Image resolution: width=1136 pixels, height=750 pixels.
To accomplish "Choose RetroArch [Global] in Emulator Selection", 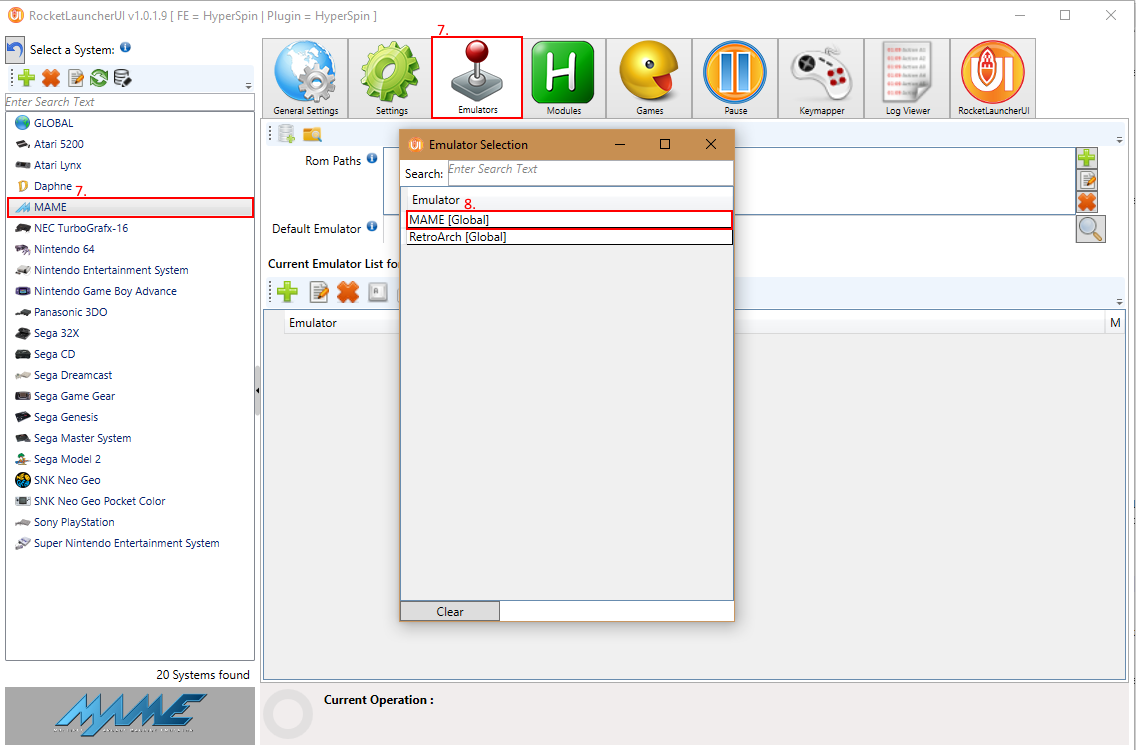I will [x=569, y=237].
